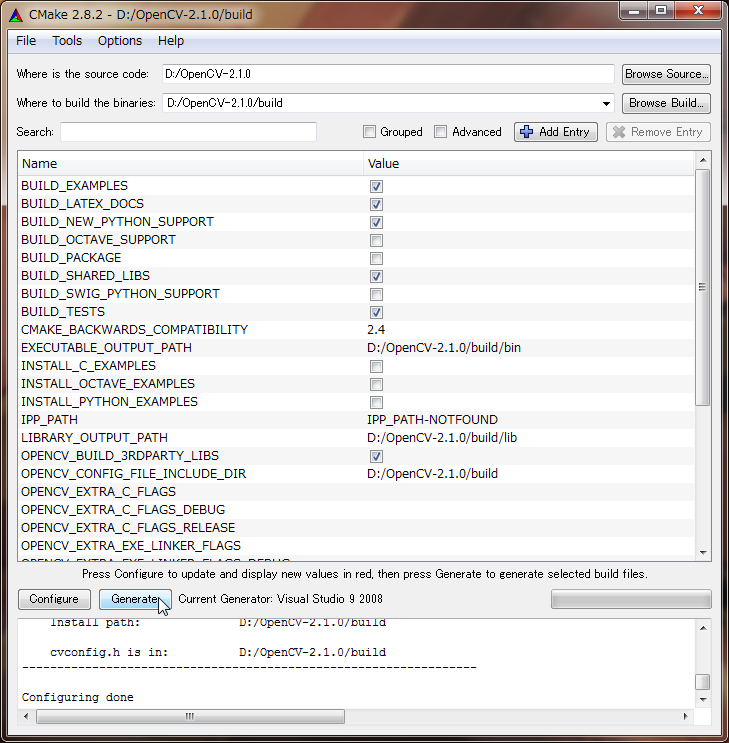Check BUILD_PACKAGE checkbox
Image resolution: width=729 pixels, height=743 pixels.
[x=376, y=258]
